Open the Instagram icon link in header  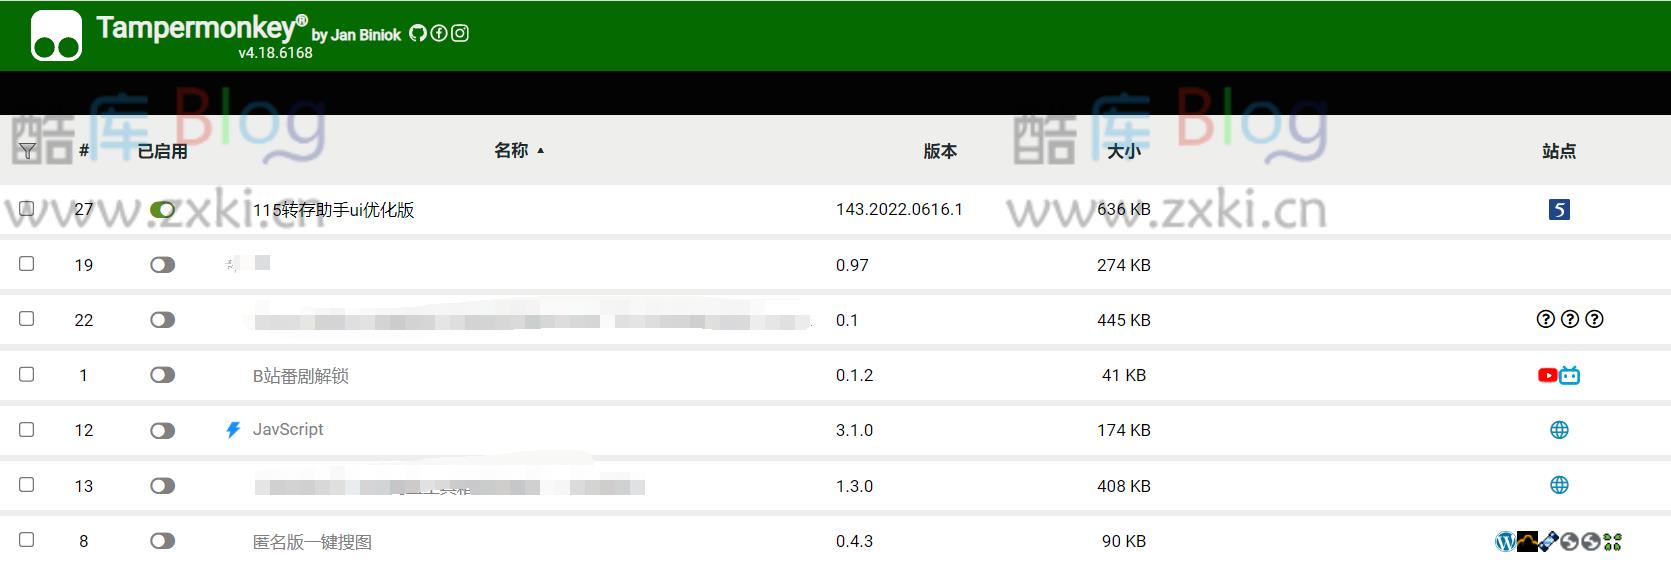coord(460,33)
